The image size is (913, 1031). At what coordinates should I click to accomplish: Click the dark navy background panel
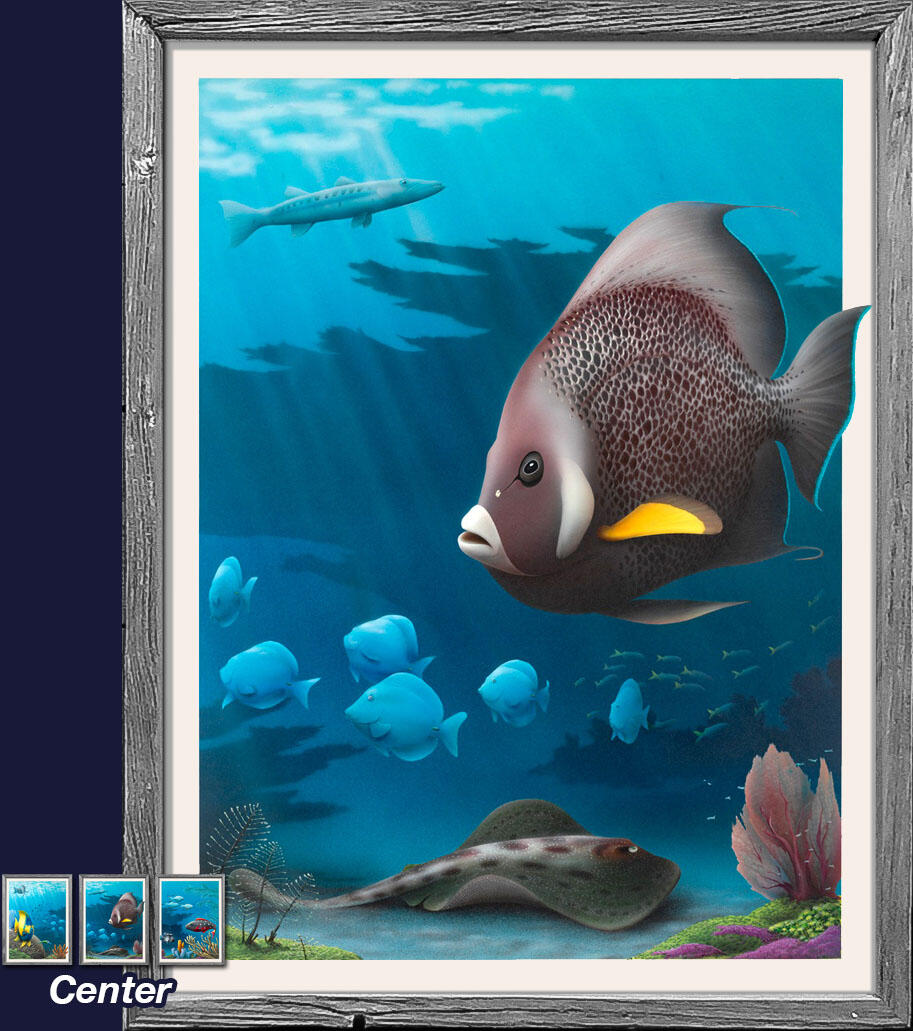(x=60, y=400)
